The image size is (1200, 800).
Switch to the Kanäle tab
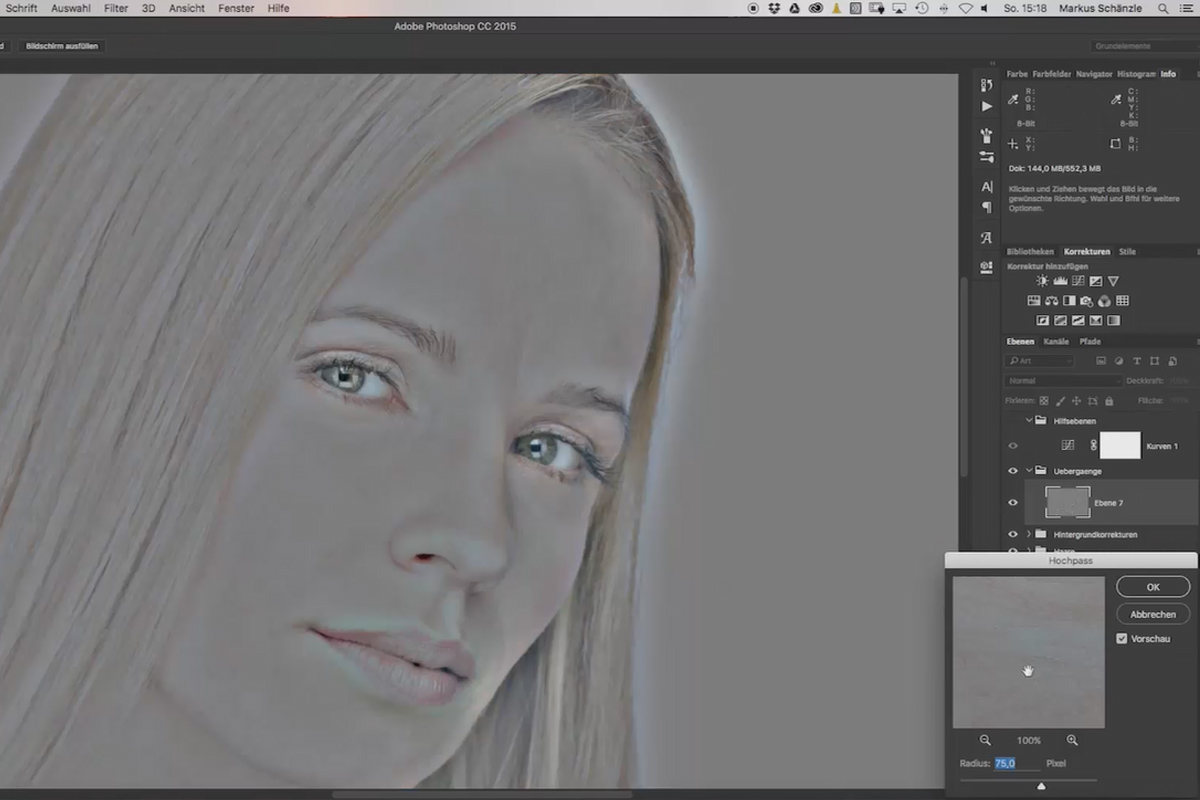[x=1056, y=341]
